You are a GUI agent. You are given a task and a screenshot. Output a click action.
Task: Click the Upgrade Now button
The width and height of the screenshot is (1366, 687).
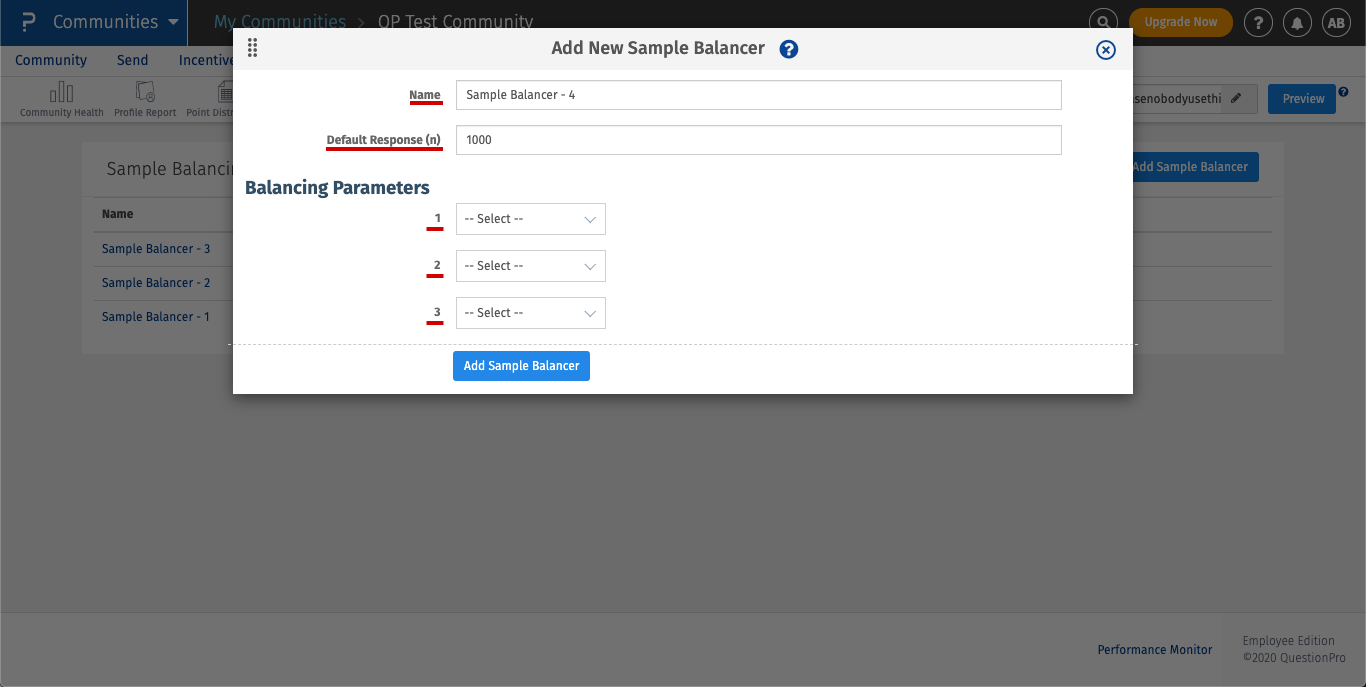(1180, 22)
